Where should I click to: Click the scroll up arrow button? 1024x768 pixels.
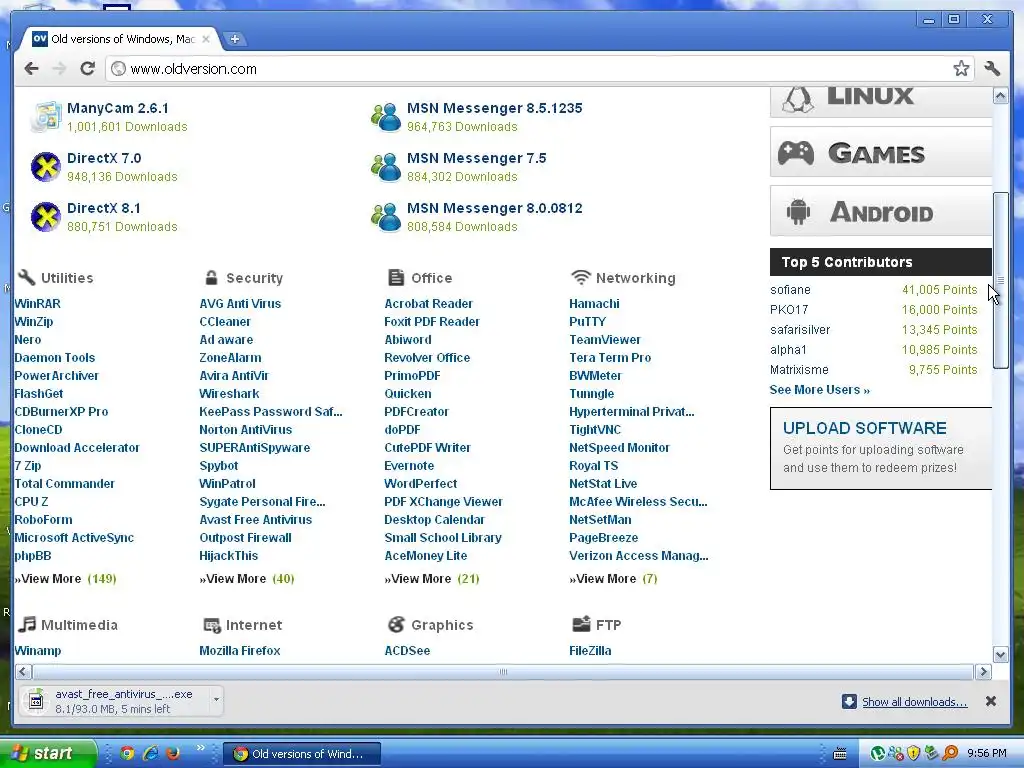click(1000, 96)
